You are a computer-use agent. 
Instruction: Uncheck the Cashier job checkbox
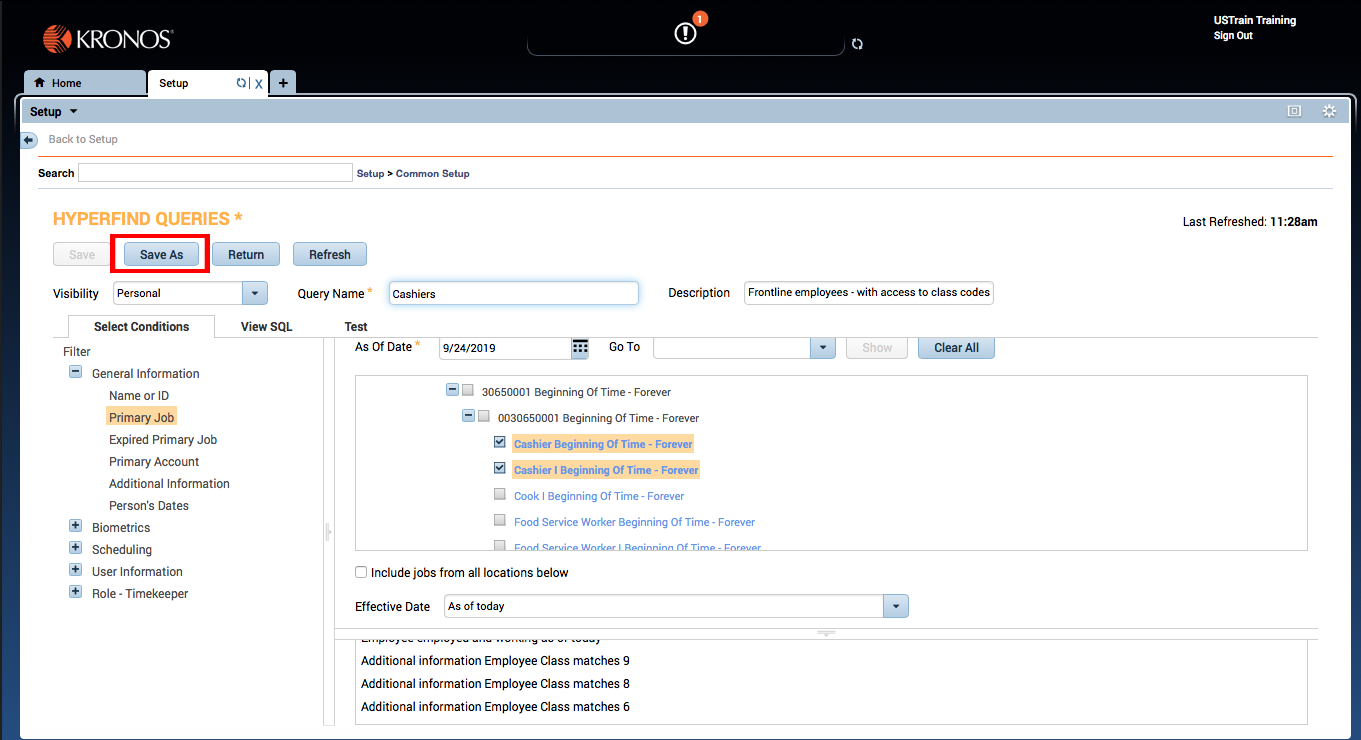(x=500, y=442)
